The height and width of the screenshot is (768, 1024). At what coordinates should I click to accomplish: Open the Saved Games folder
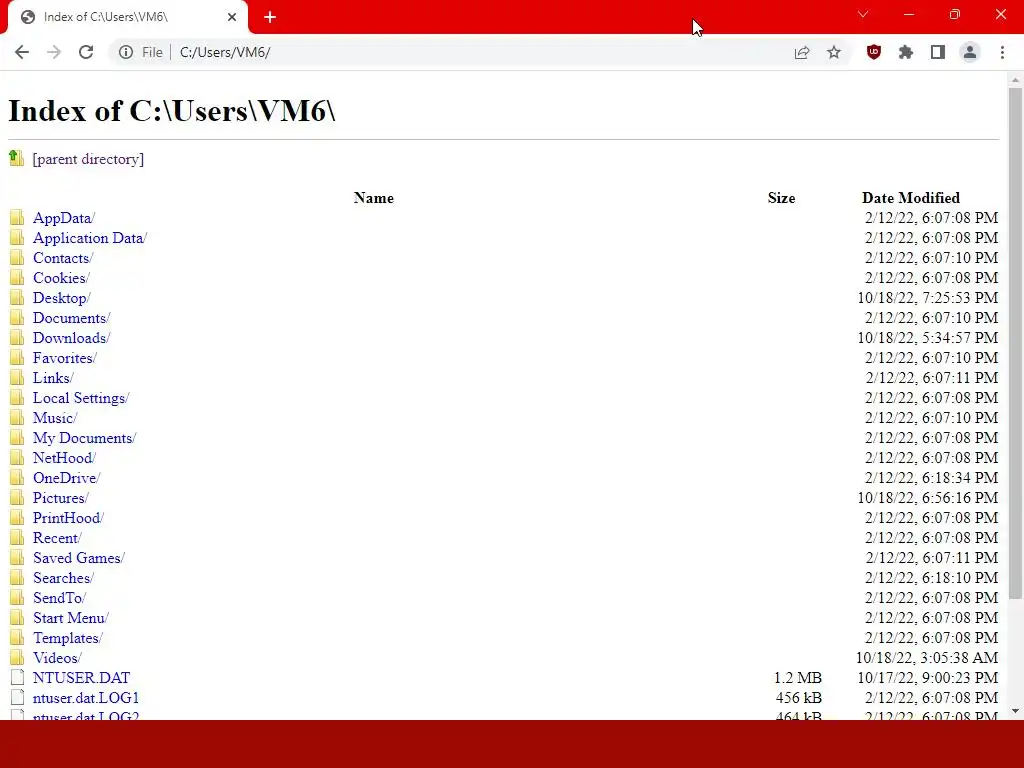(x=79, y=558)
